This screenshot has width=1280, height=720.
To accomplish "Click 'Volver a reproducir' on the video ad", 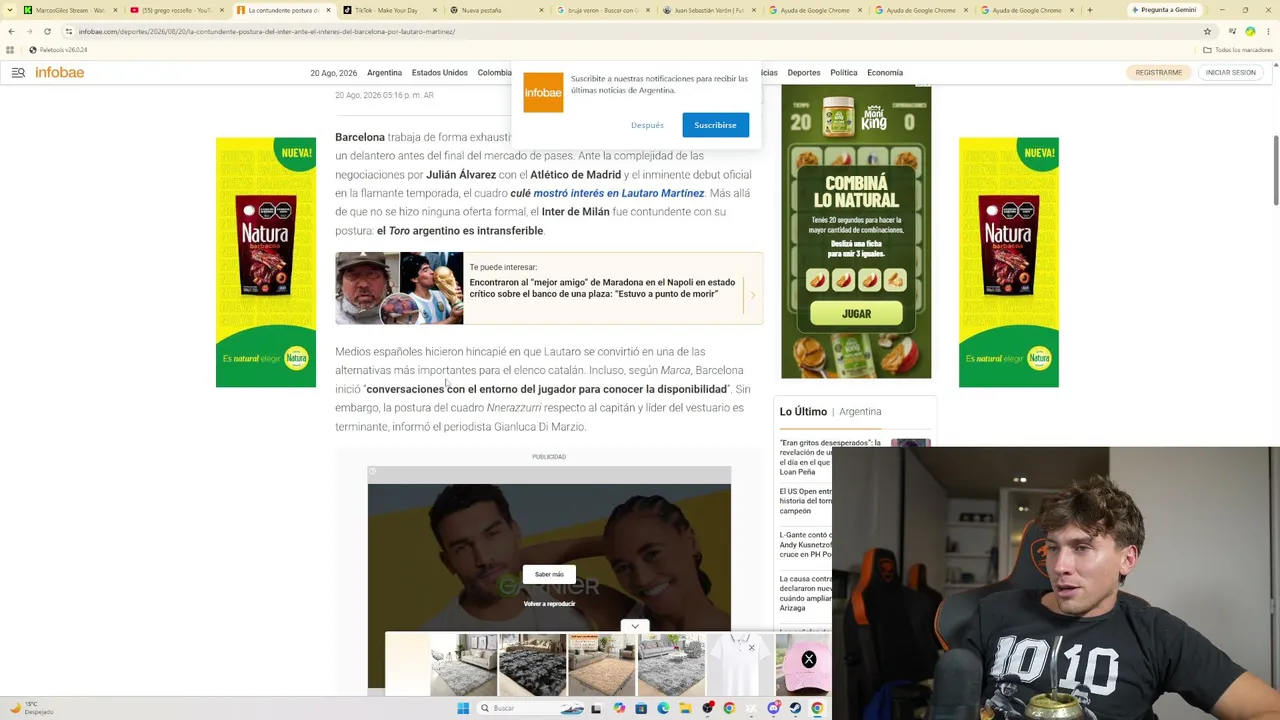I will click(549, 604).
